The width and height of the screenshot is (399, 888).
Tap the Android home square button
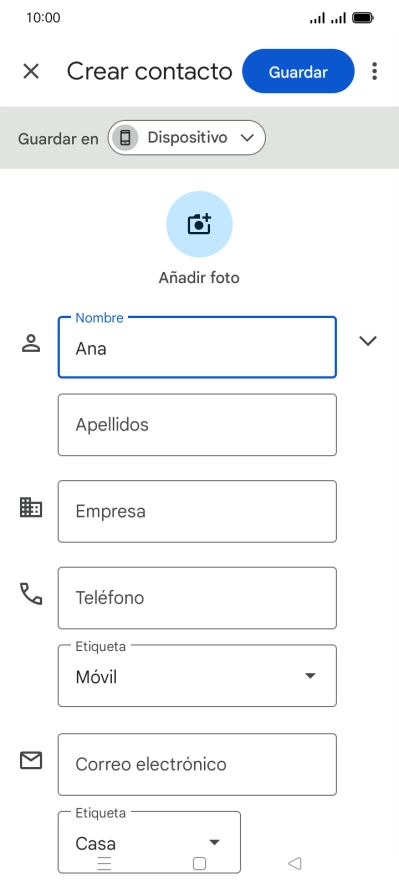click(199, 863)
